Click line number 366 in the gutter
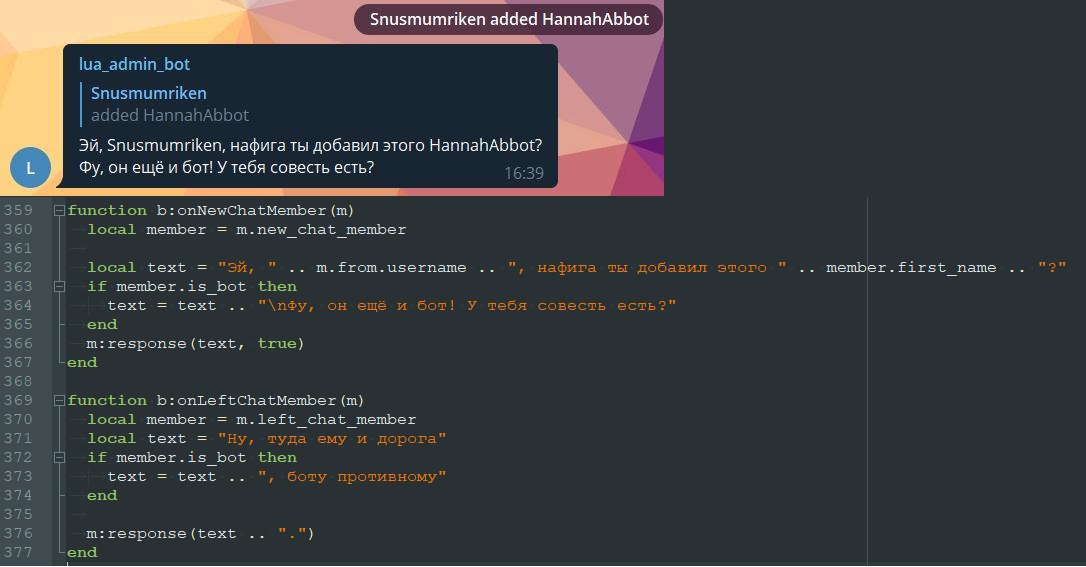Viewport: 1086px width, 567px height. click(x=18, y=343)
